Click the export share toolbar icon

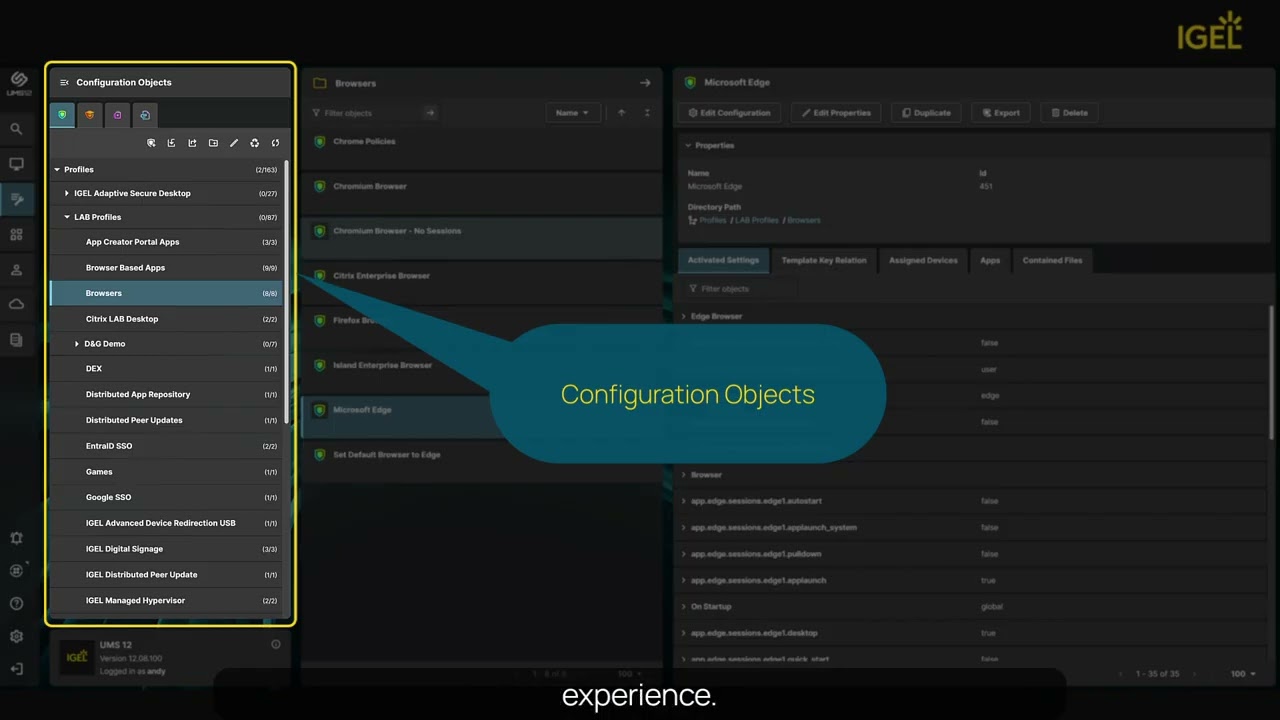tap(192, 143)
